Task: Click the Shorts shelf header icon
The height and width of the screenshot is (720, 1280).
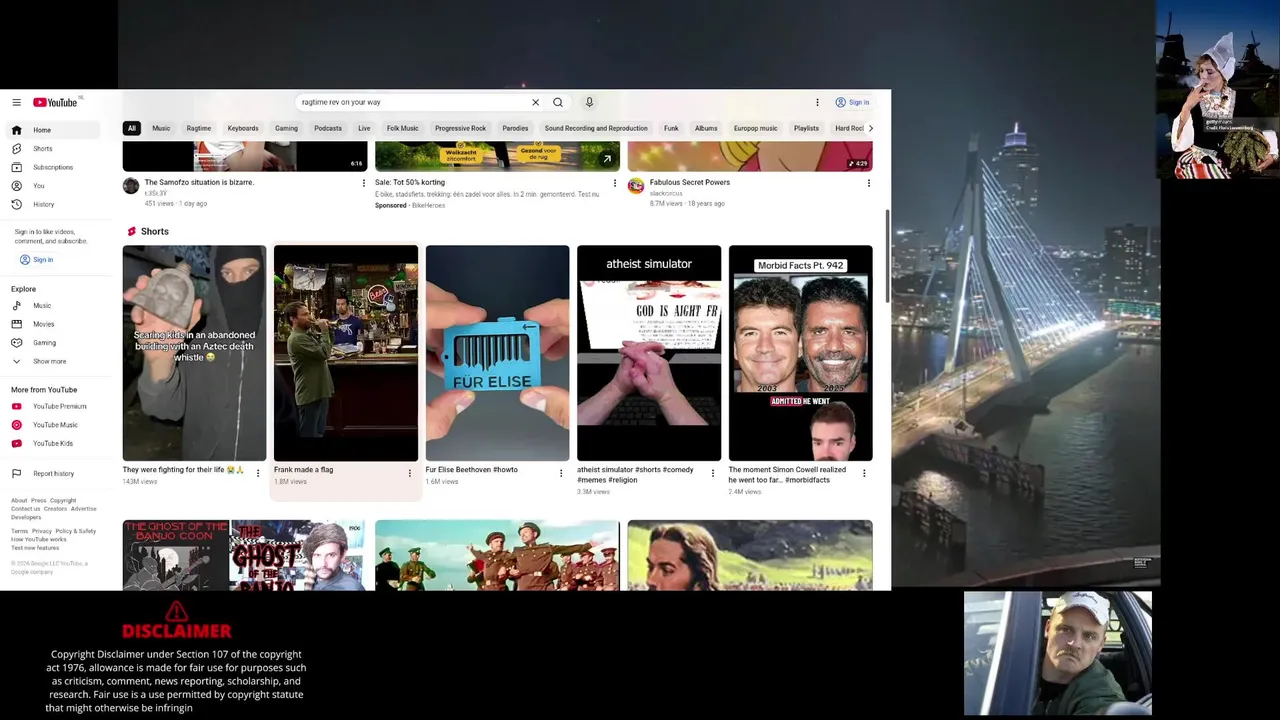Action: coord(131,231)
